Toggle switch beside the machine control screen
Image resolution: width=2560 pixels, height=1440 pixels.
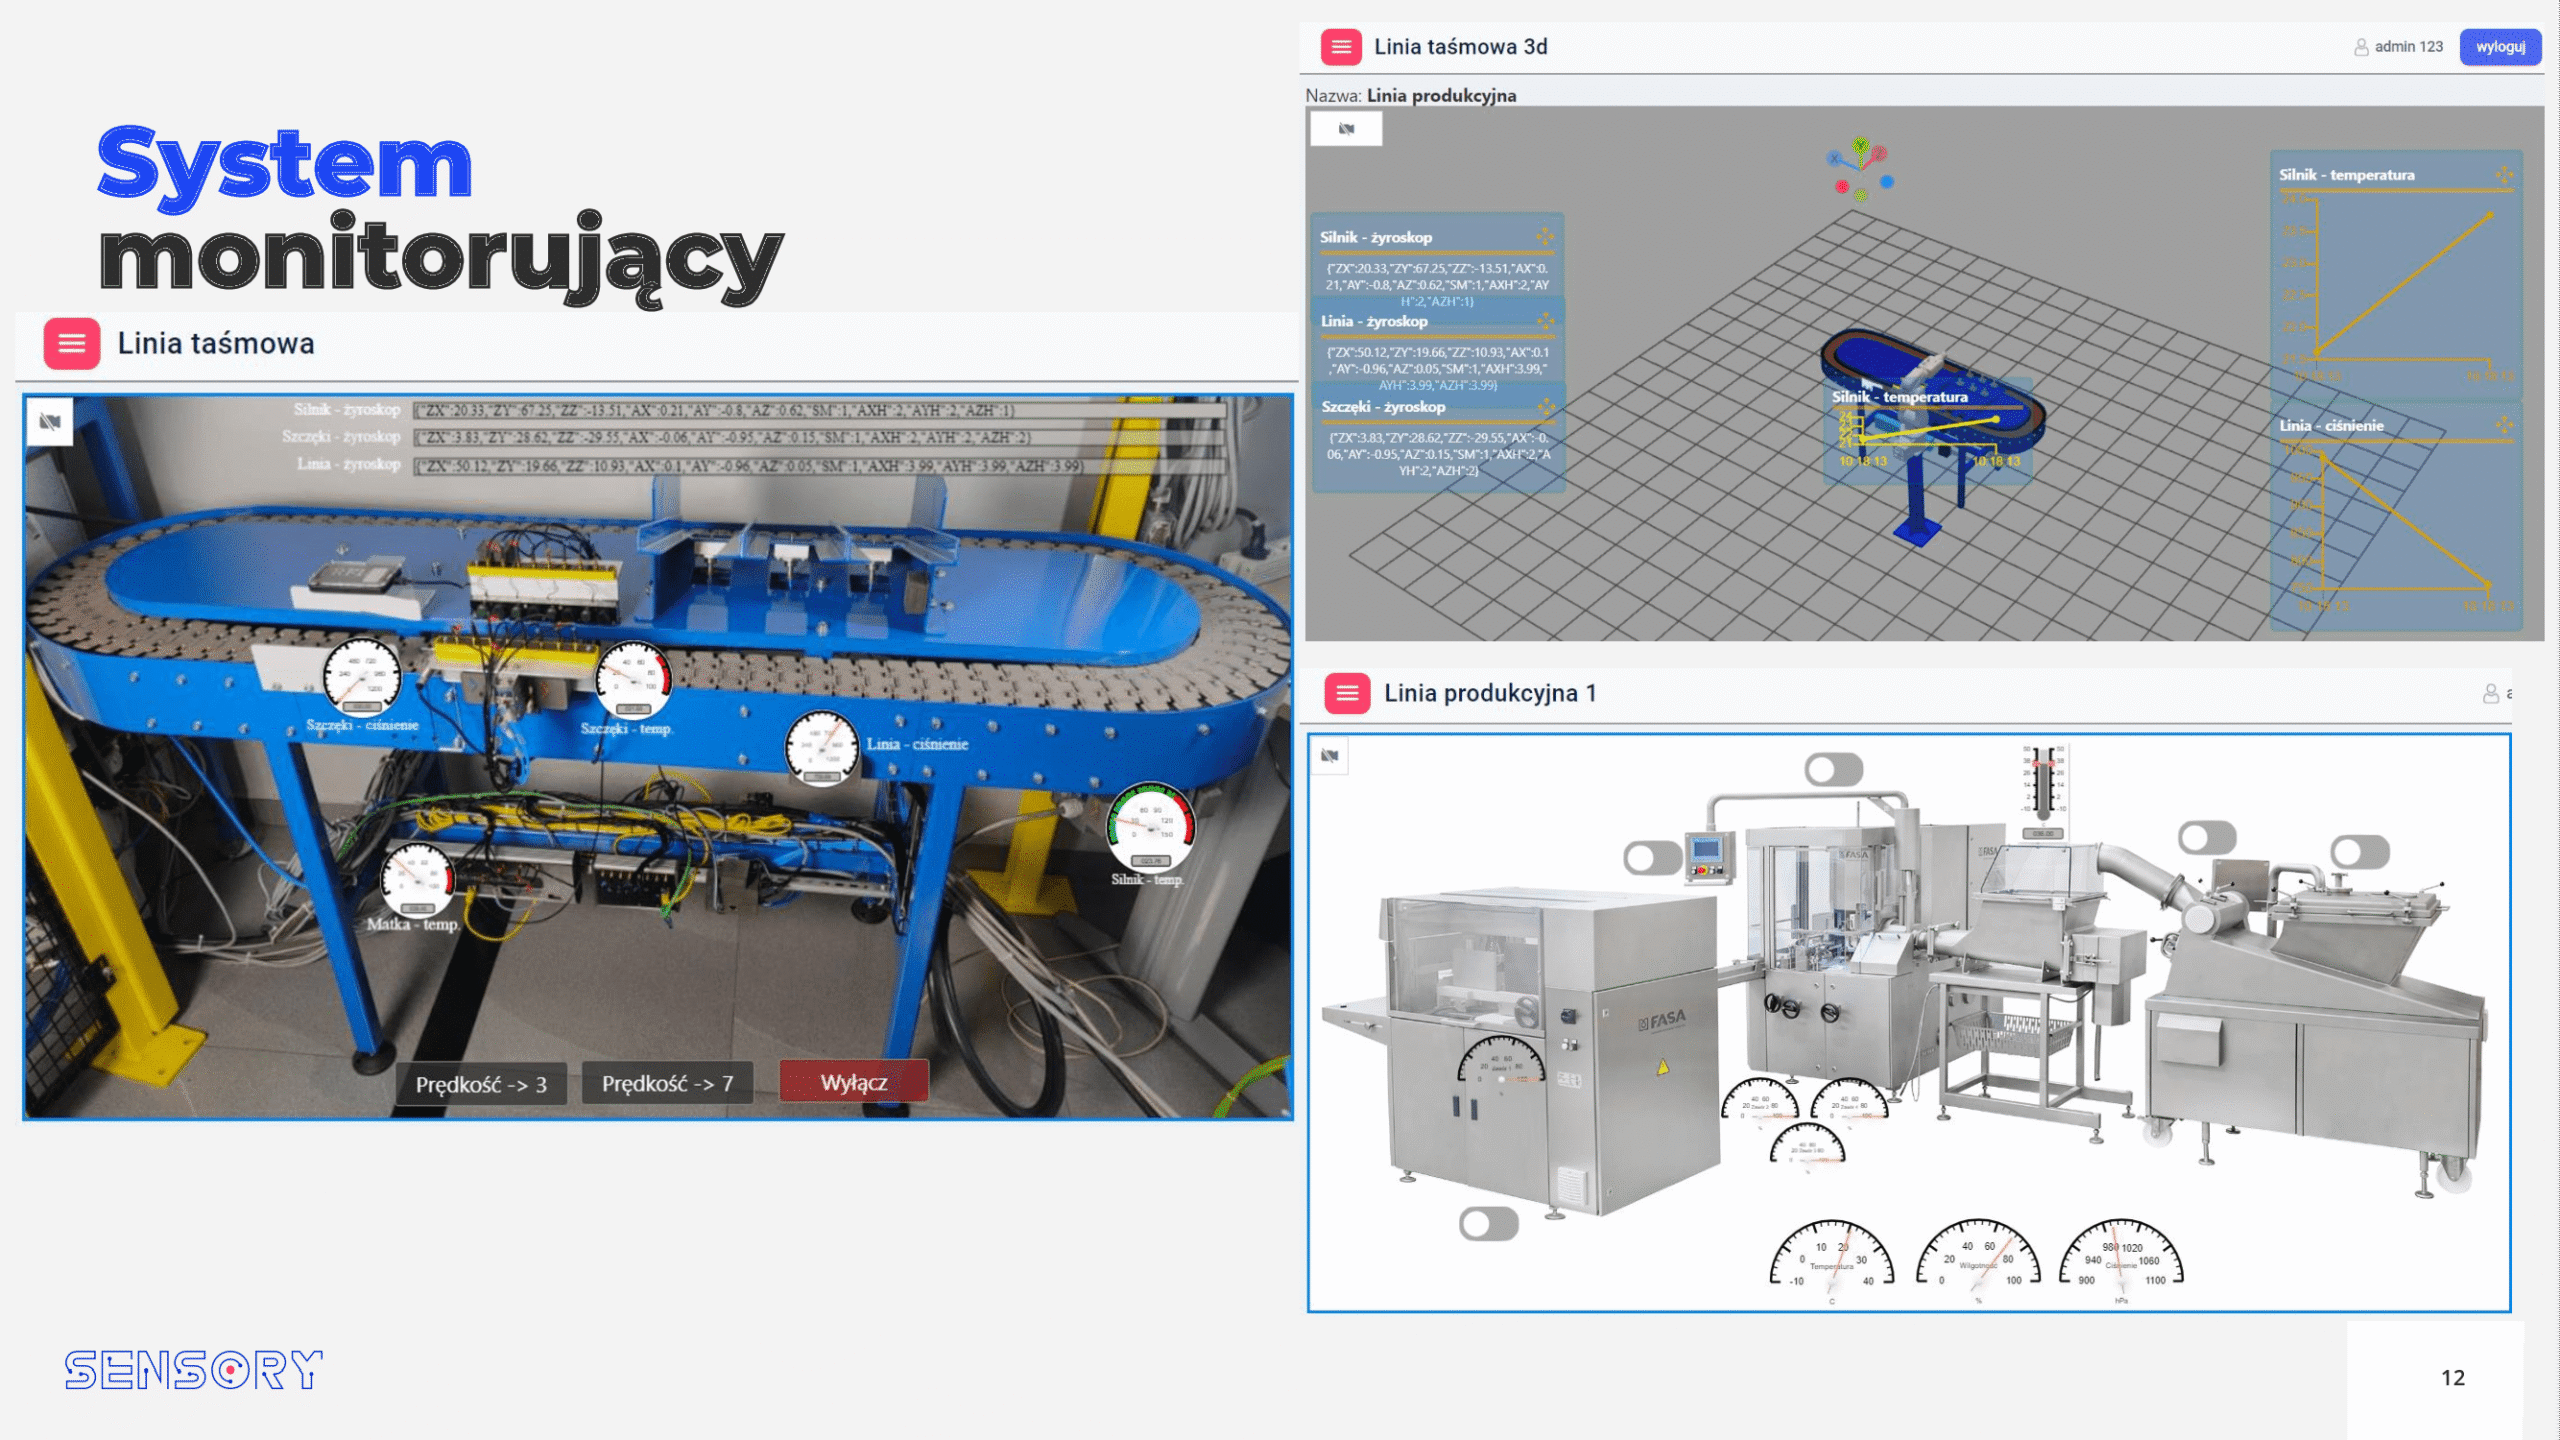tap(1652, 858)
